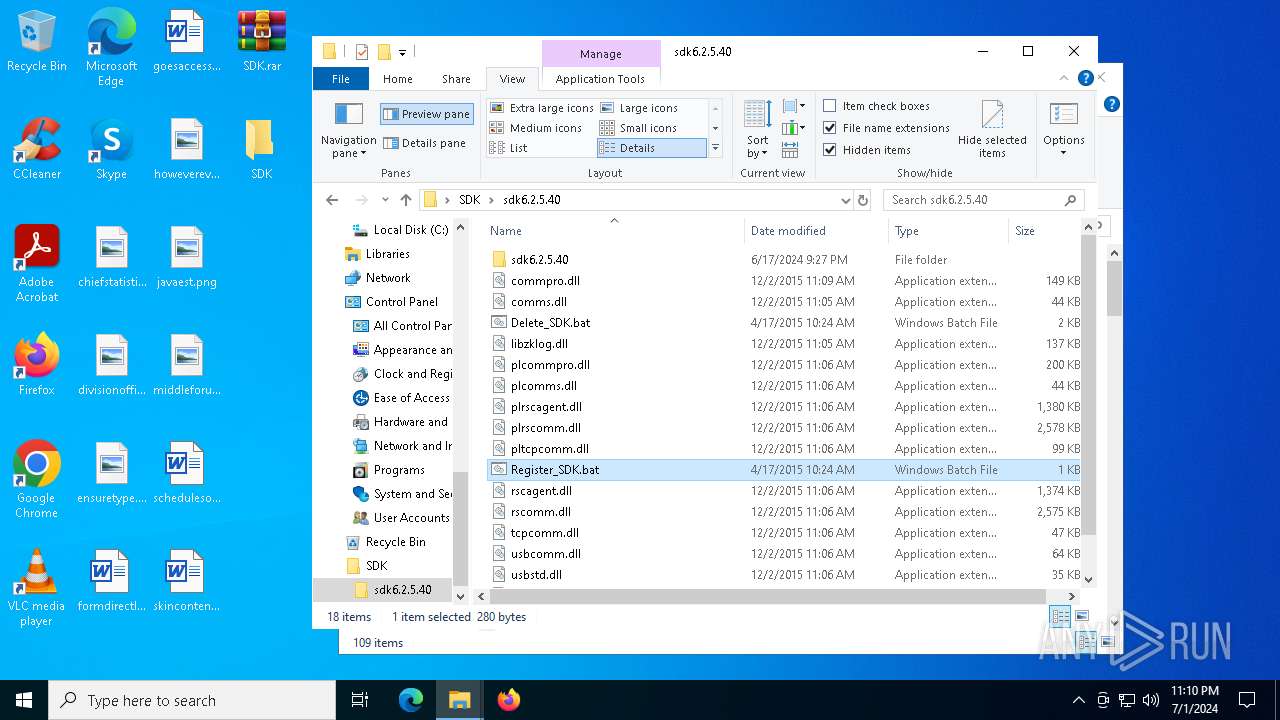The width and height of the screenshot is (1280, 720).
Task: Launch Firefox from taskbar
Action: [x=508, y=700]
